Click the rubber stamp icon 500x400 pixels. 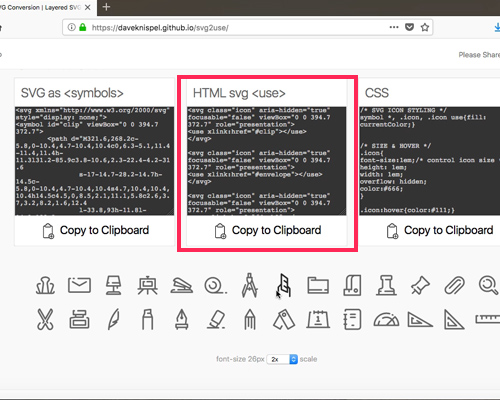click(386, 286)
